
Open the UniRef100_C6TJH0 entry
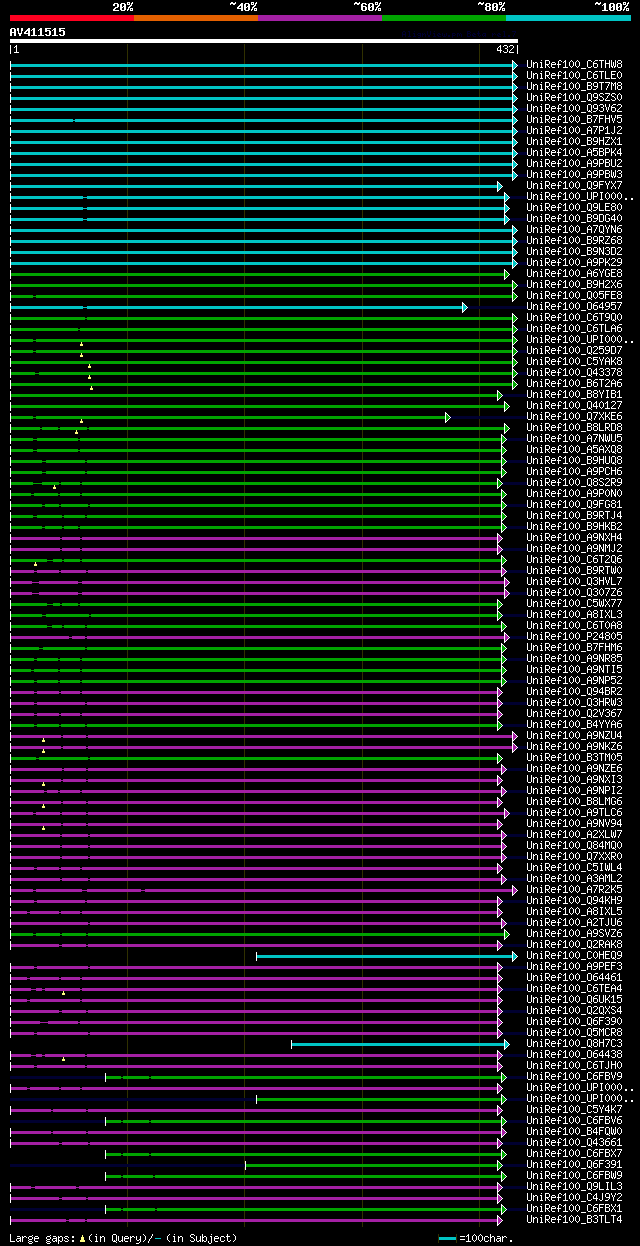point(574,1065)
